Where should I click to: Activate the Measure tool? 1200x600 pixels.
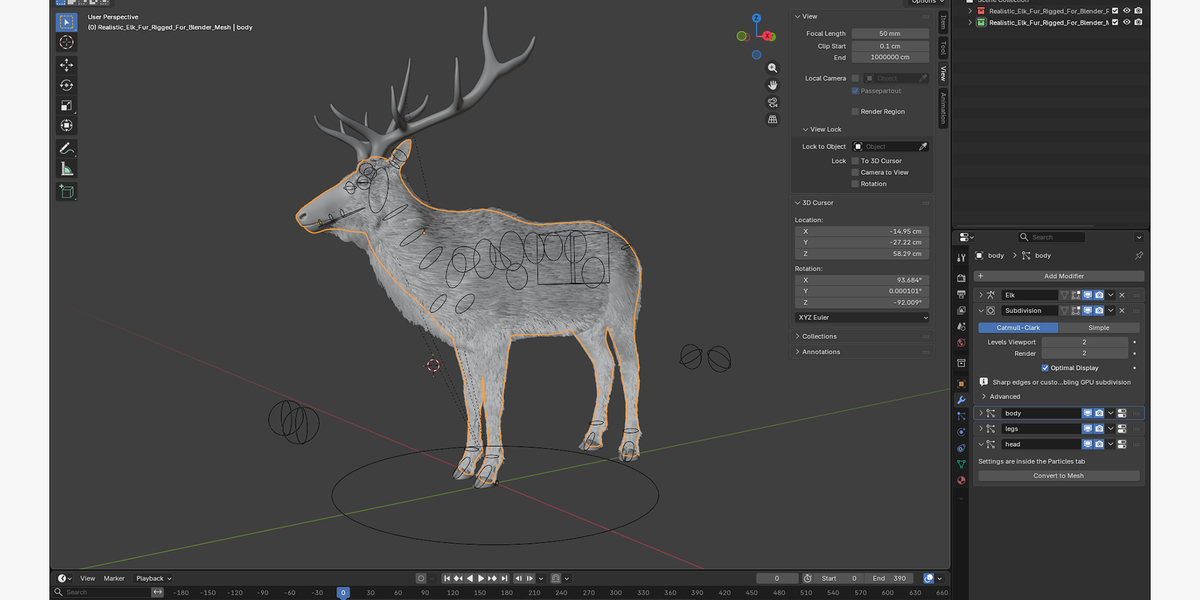(x=66, y=168)
